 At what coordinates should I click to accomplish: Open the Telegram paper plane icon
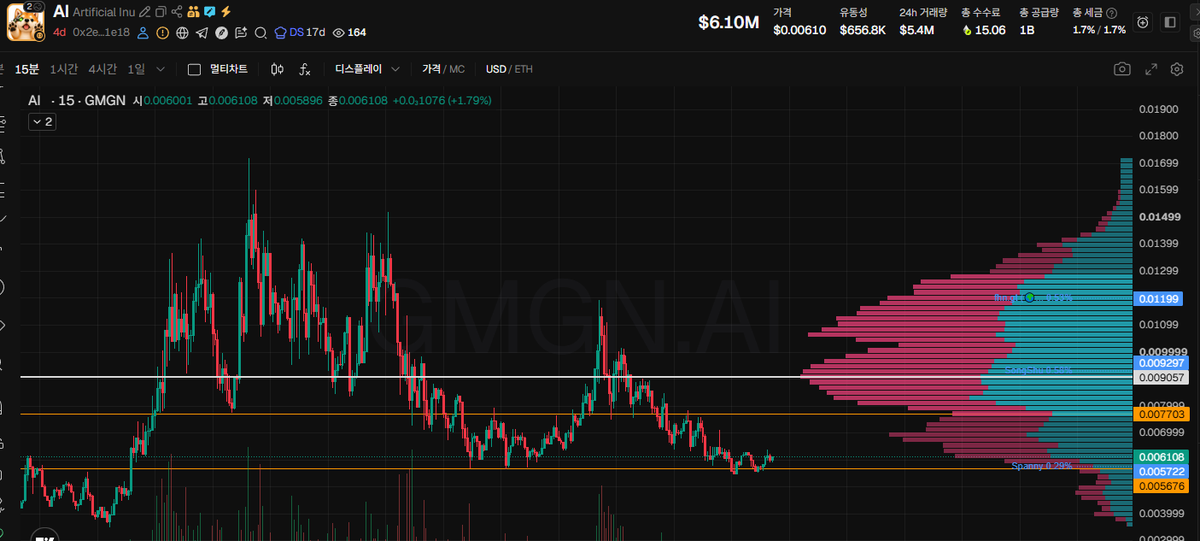pos(202,33)
